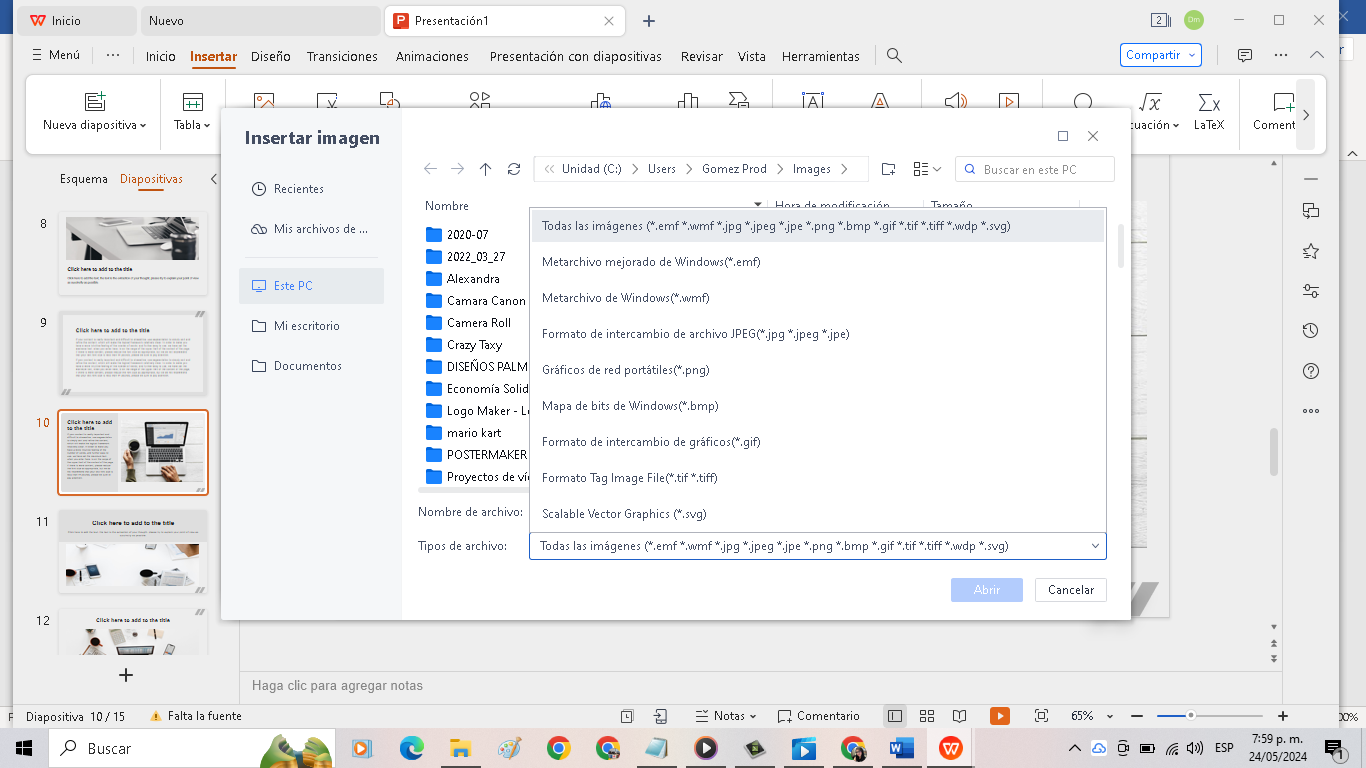Refresh the folder listing in the dialog

pos(514,169)
